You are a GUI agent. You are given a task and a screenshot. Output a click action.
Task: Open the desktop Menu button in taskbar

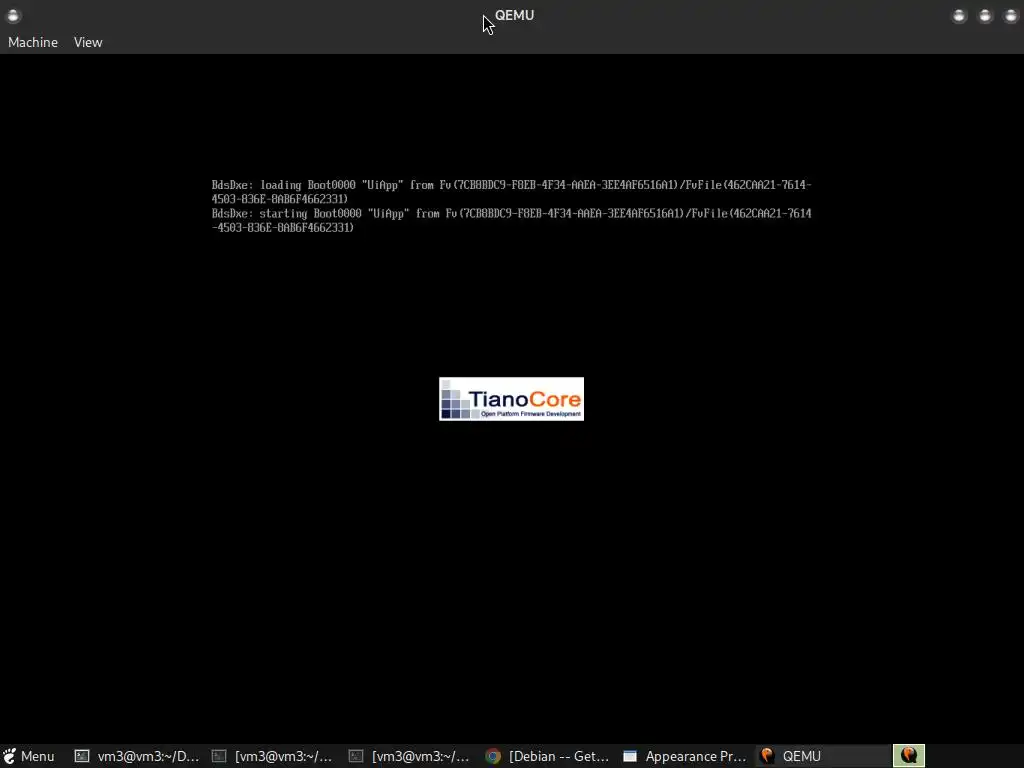[x=29, y=756]
